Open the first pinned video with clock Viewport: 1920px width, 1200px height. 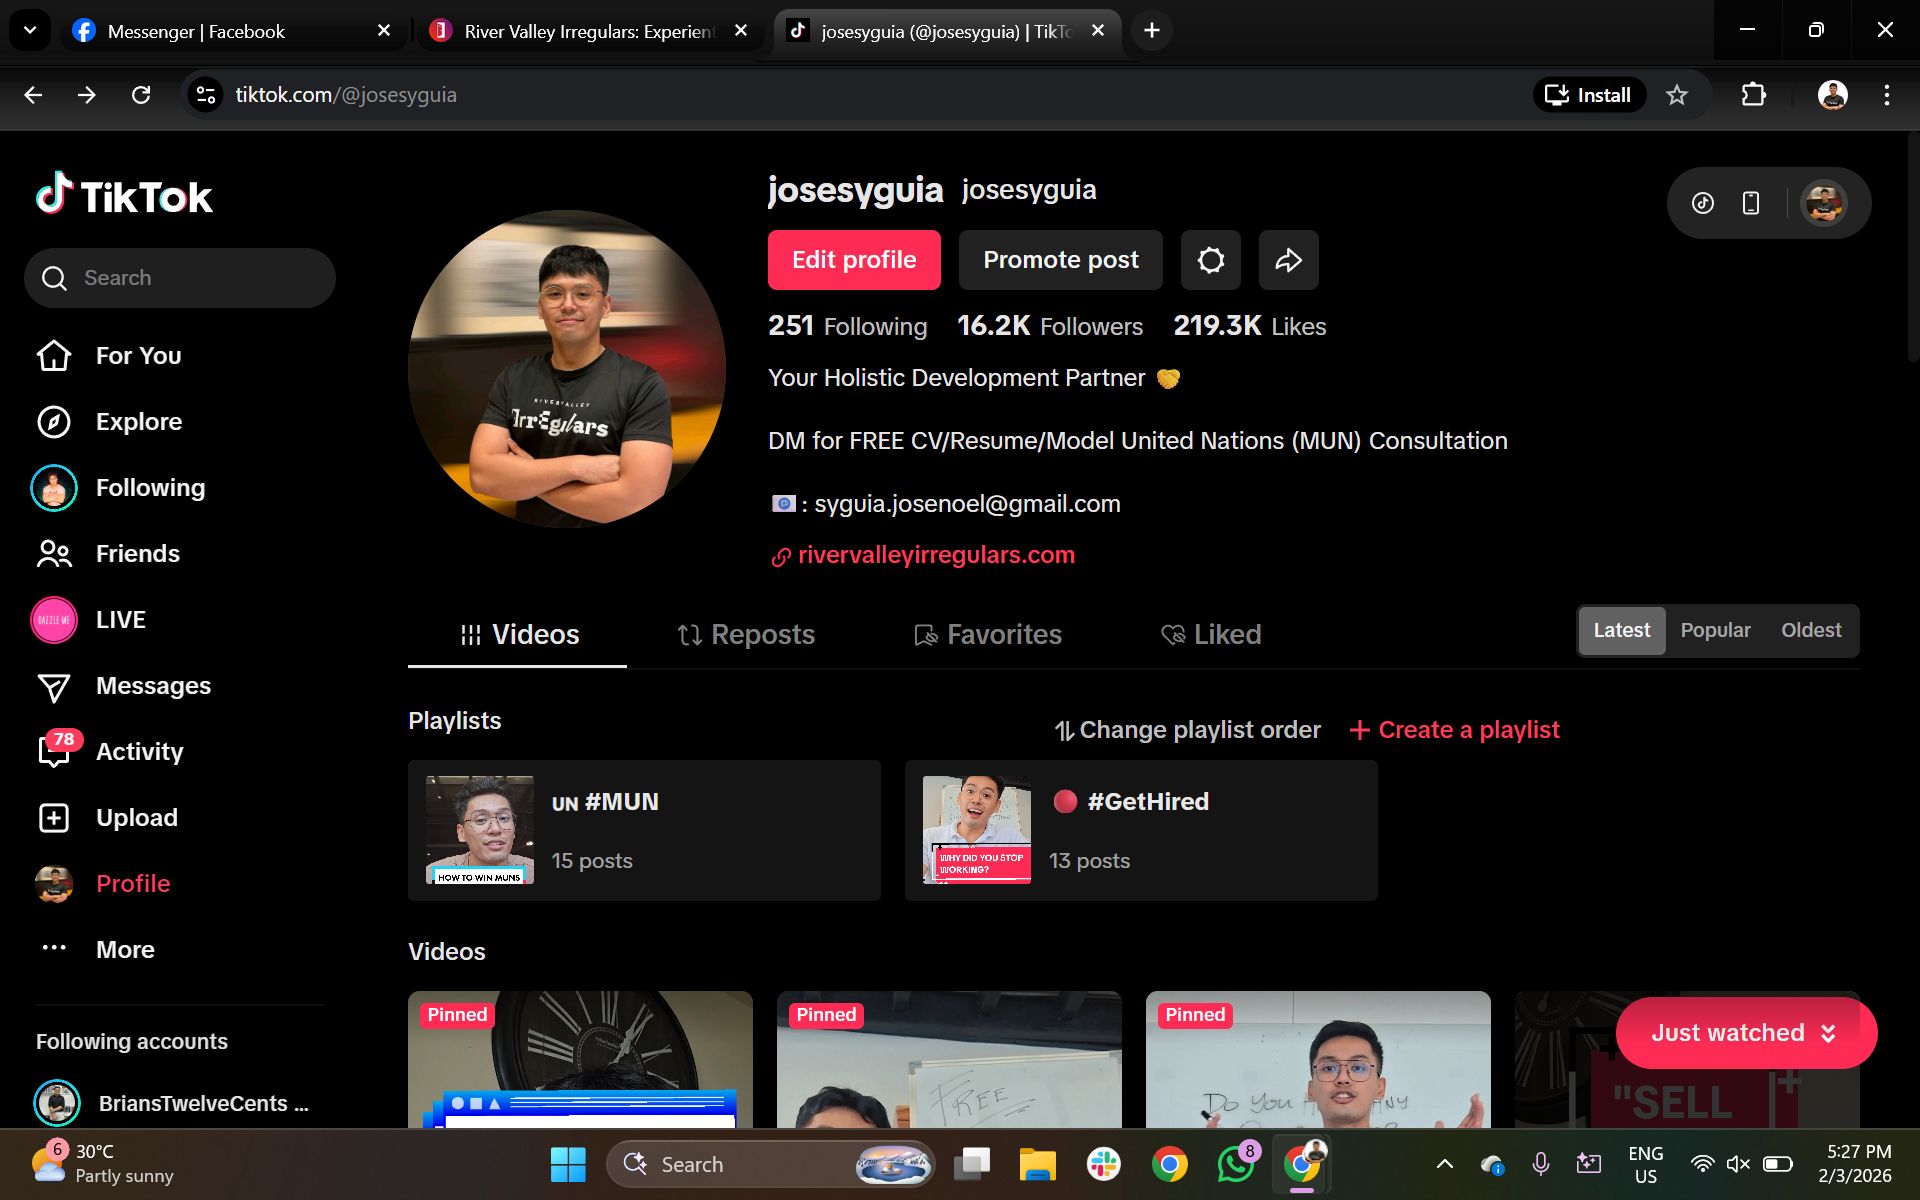pyautogui.click(x=580, y=1059)
